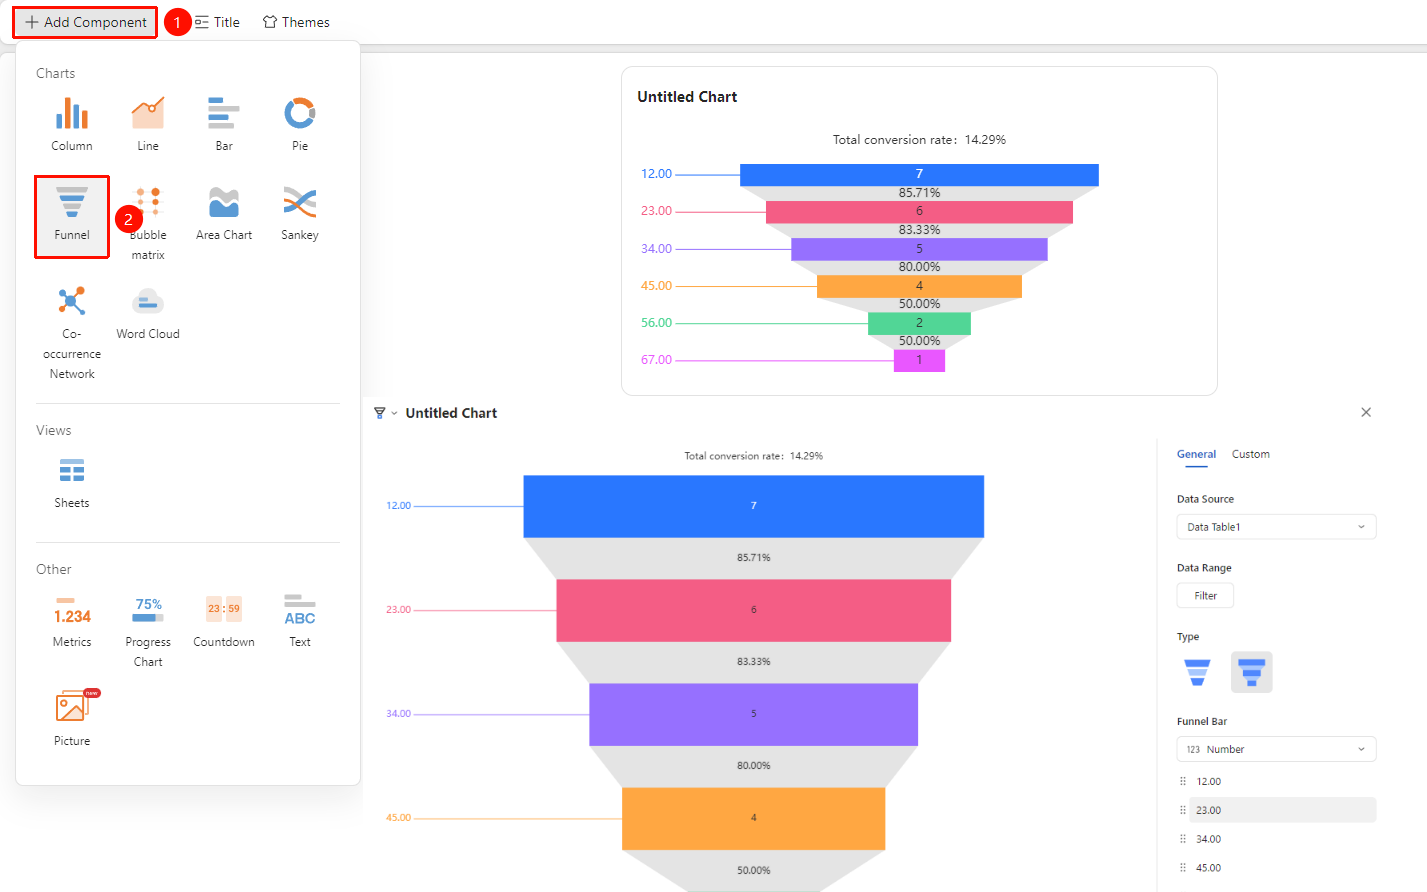Click the pink funnel bar labeled 6 in the editor
The height and width of the screenshot is (892, 1427).
pos(754,610)
